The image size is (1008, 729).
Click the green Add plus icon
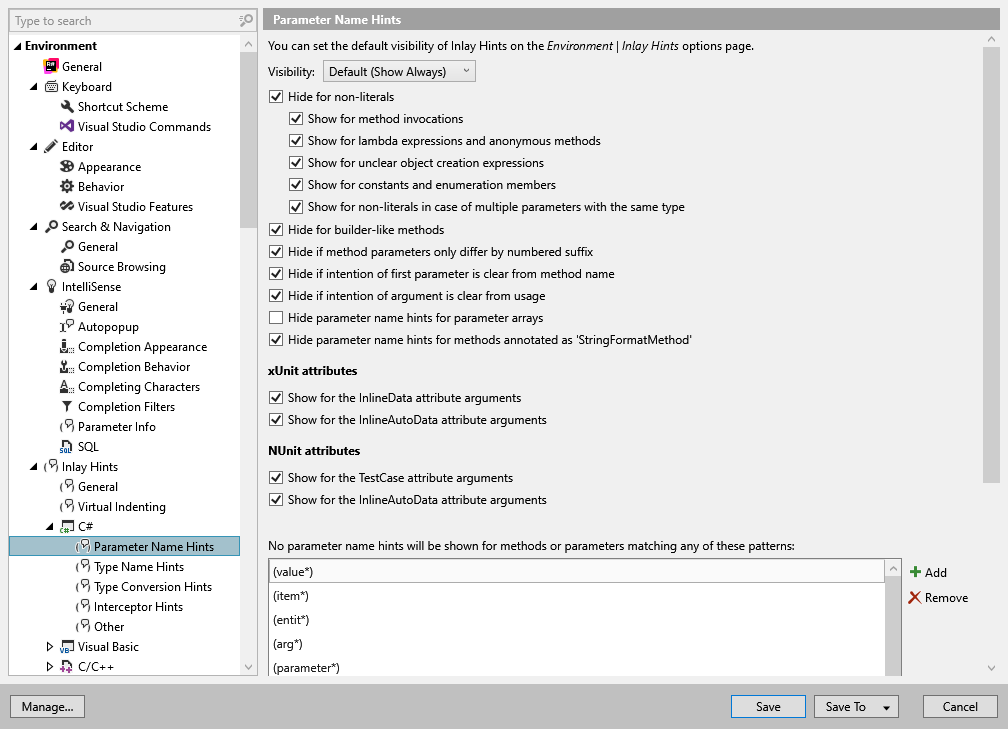coord(916,572)
